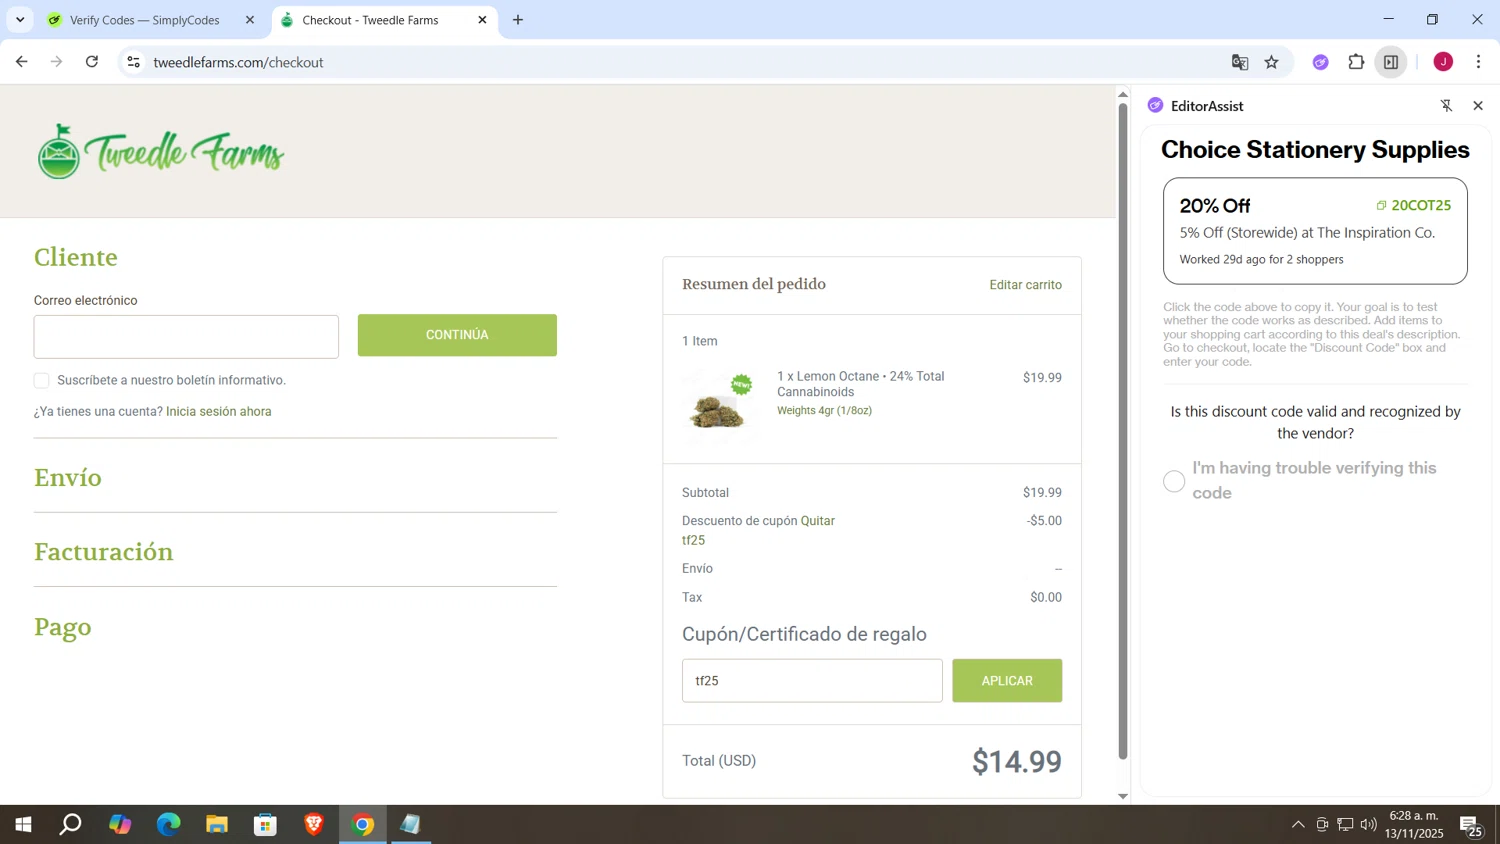Expand the Facturación section

(104, 552)
